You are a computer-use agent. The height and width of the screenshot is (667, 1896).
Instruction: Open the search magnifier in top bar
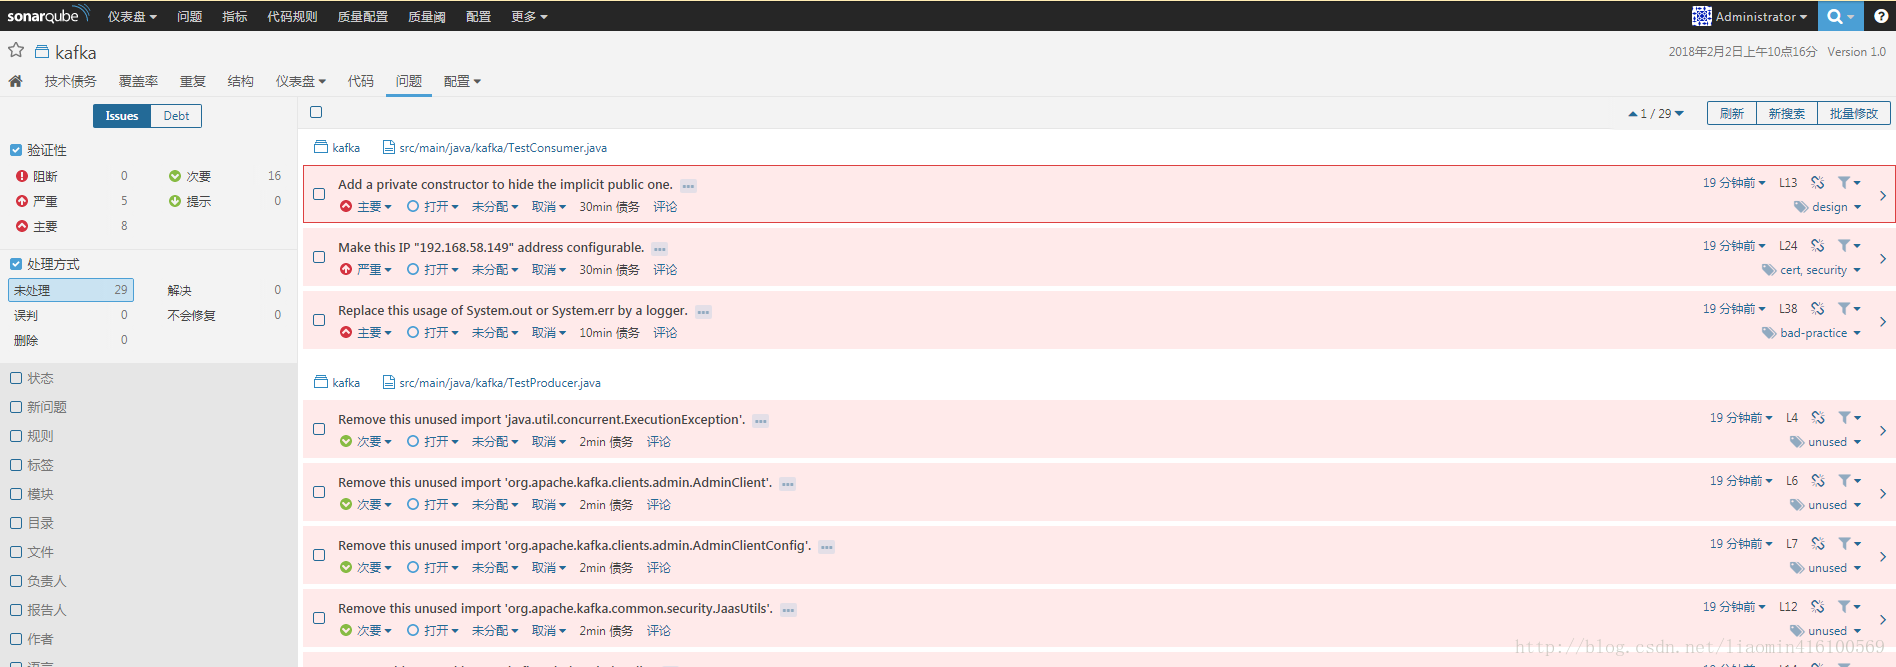click(1840, 16)
